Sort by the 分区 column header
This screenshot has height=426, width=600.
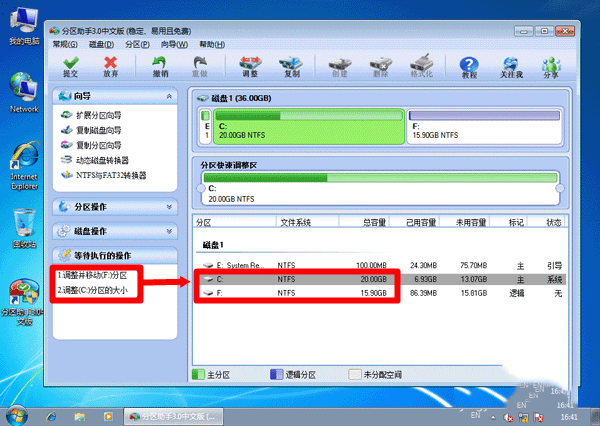(x=234, y=222)
